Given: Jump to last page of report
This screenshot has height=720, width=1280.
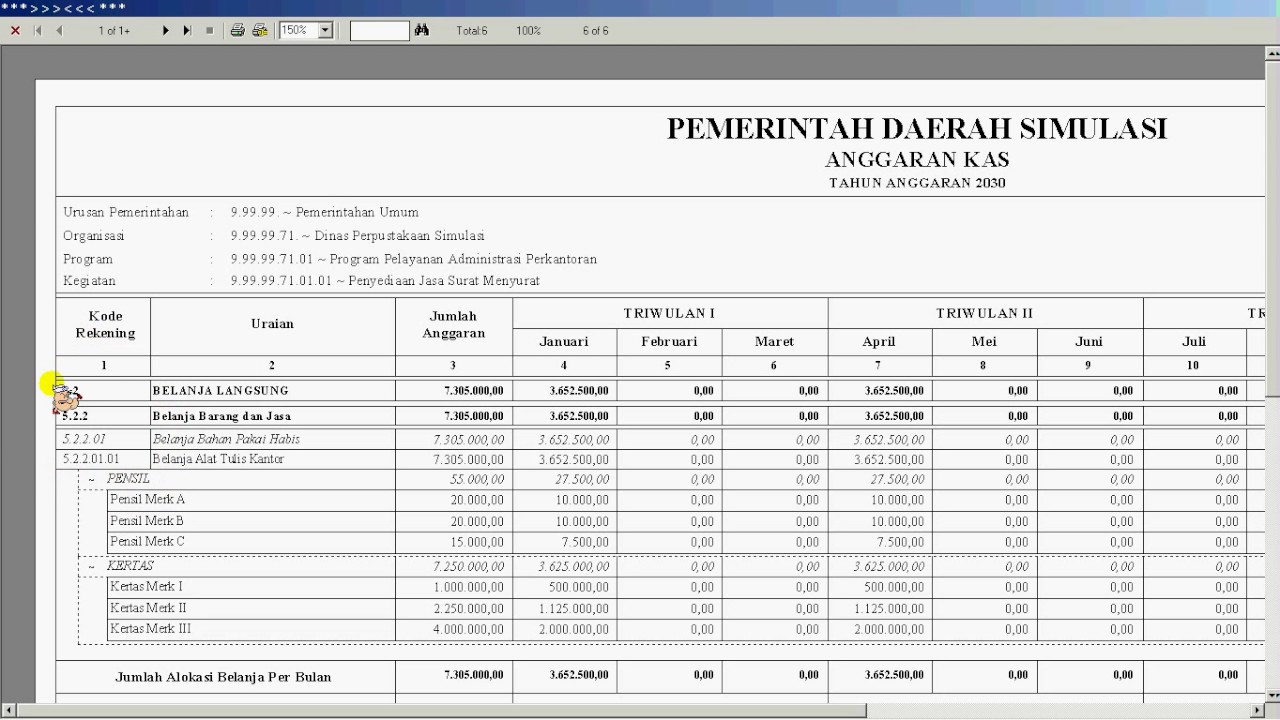Looking at the screenshot, I should tap(187, 31).
